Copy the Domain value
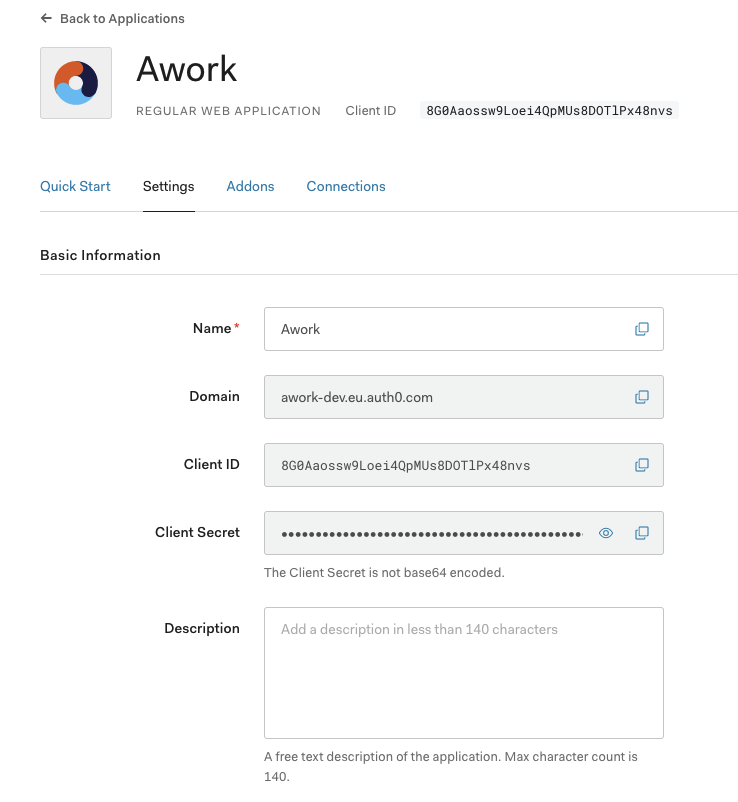This screenshot has height=802, width=738. [642, 397]
